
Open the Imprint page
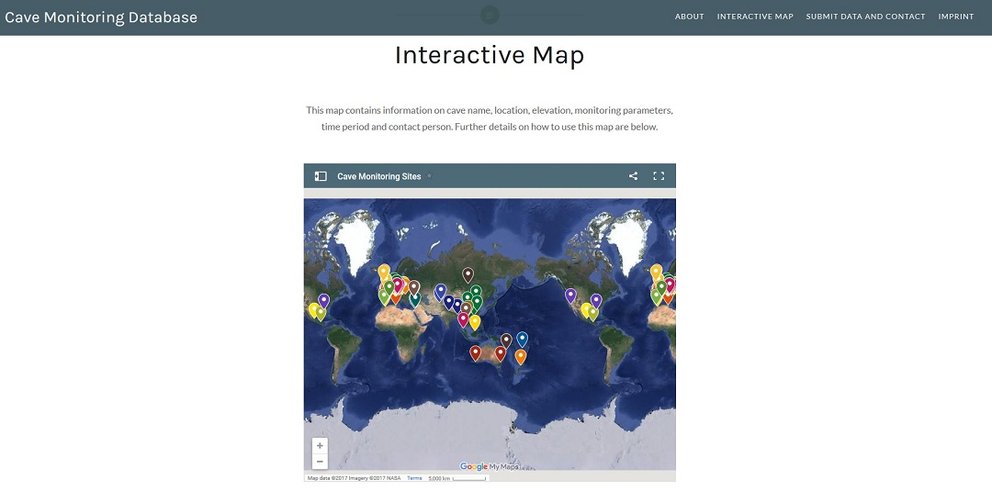click(956, 16)
